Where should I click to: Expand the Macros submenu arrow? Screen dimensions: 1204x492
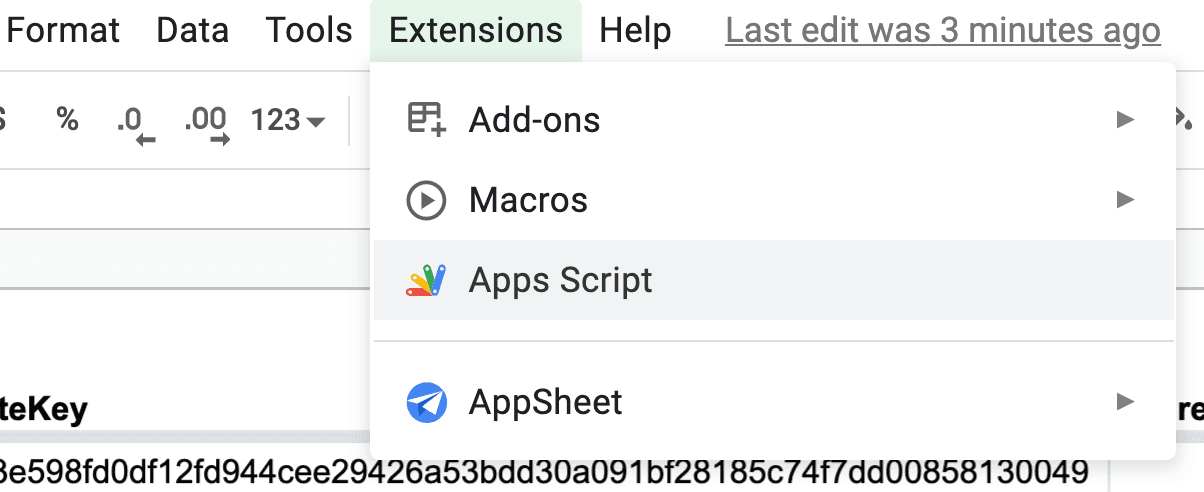tap(1126, 199)
